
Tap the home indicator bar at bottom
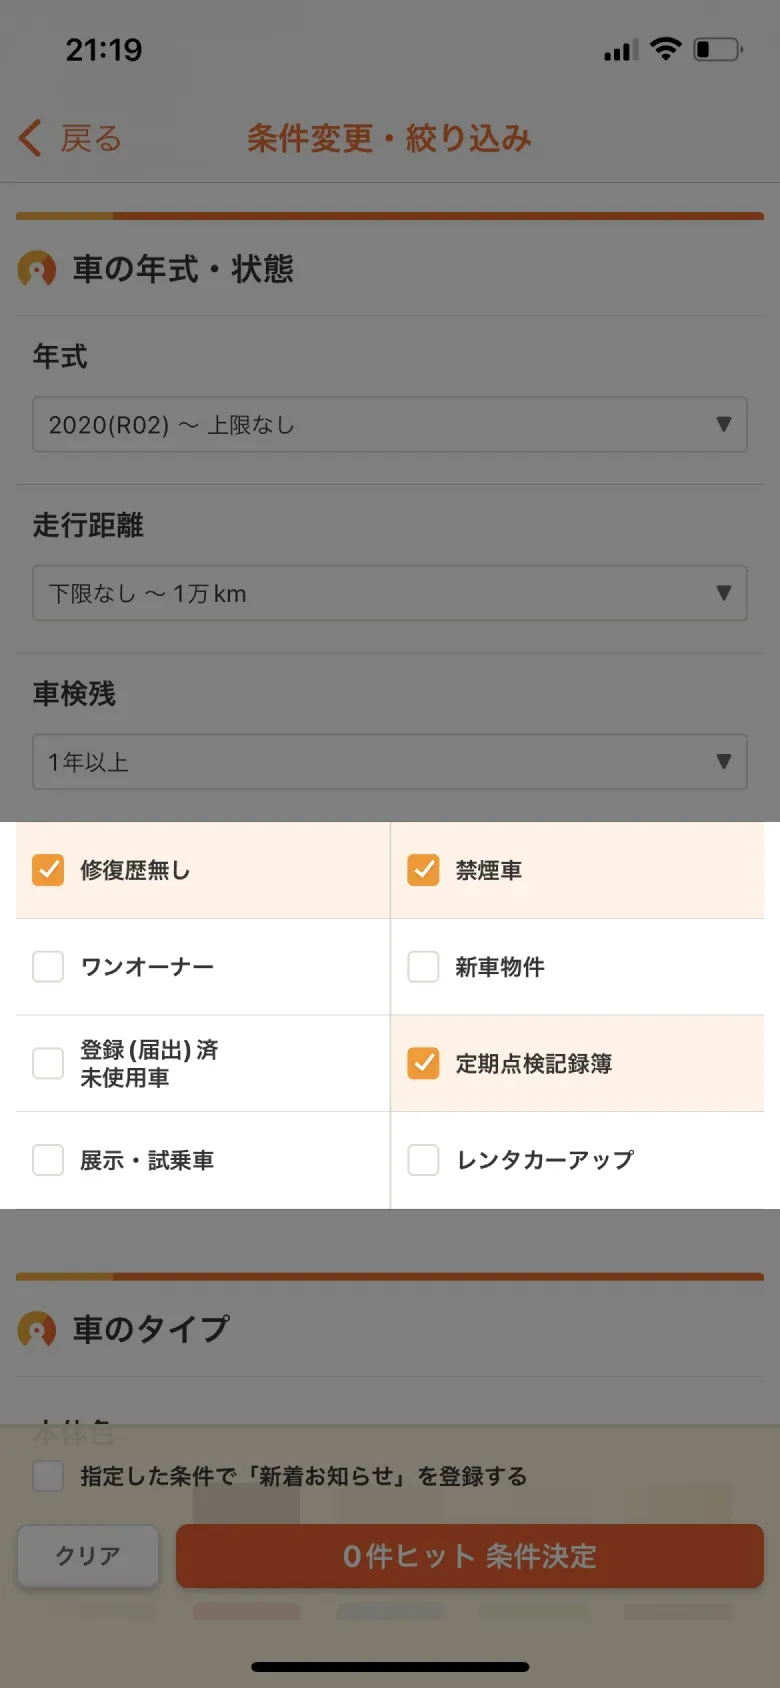389,1667
